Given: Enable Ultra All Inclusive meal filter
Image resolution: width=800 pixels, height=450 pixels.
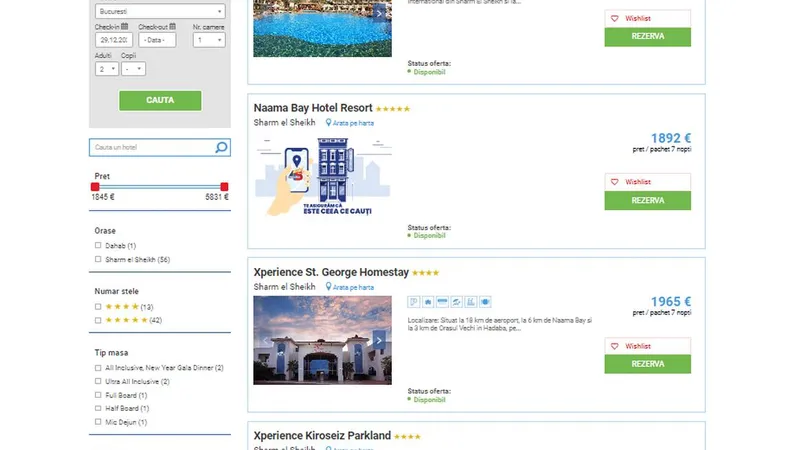Looking at the screenshot, I should pyautogui.click(x=98, y=381).
